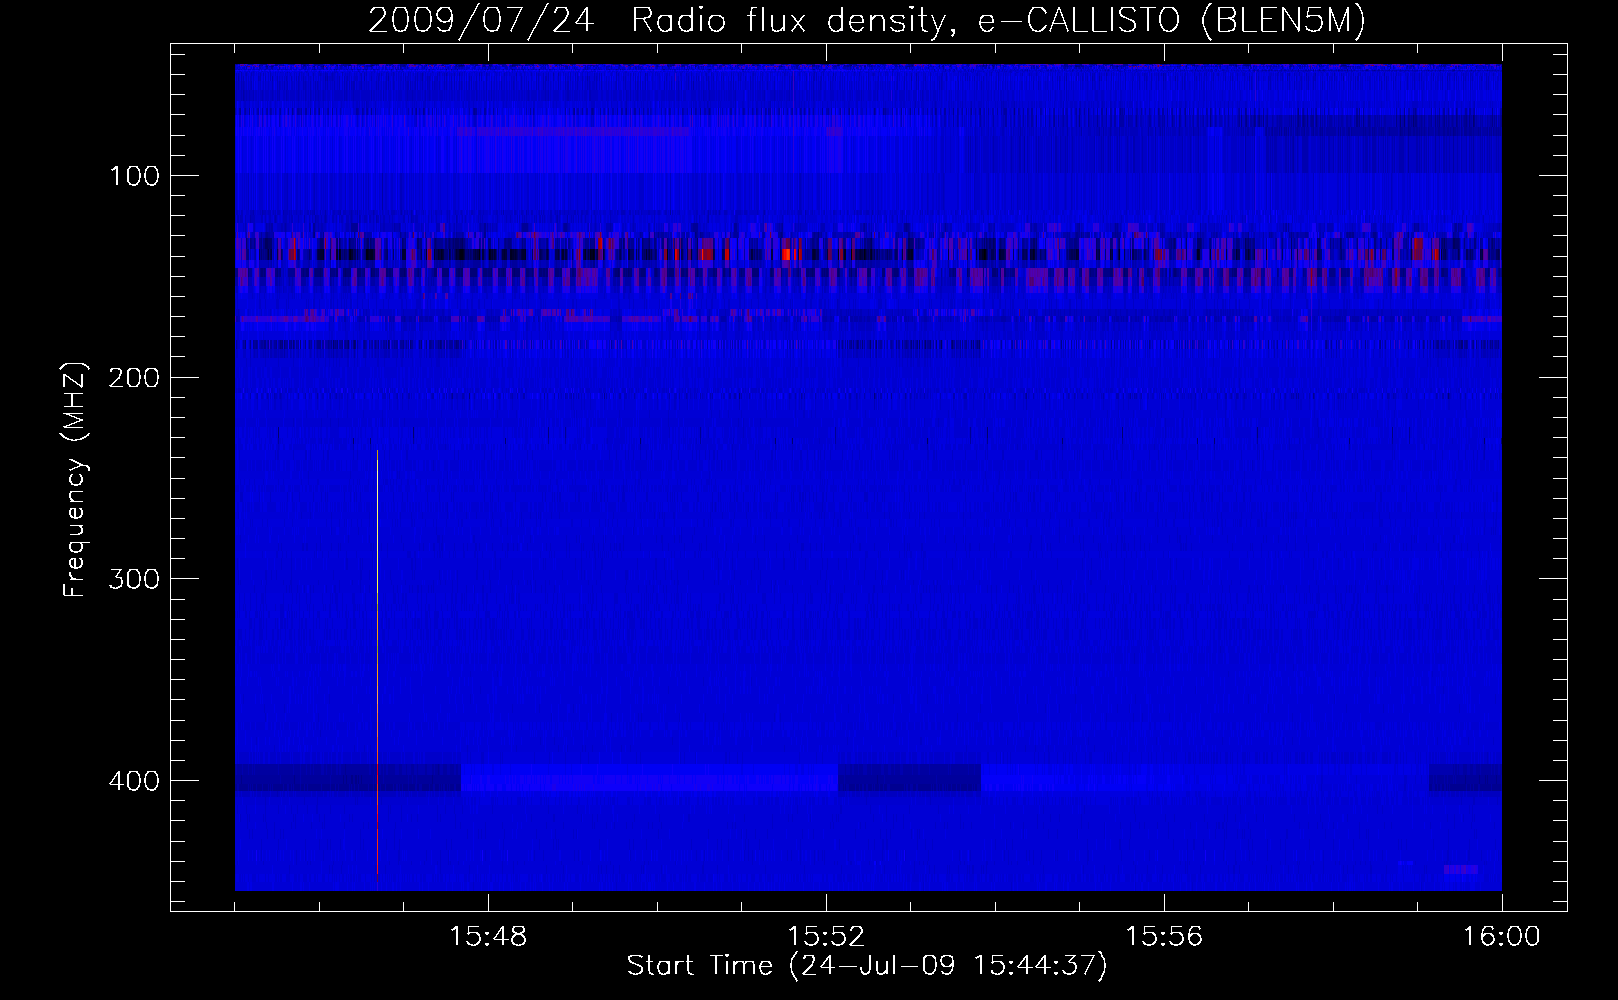Click the date 2009/07/24 in the title
The image size is (1618, 1000).
click(482, 21)
